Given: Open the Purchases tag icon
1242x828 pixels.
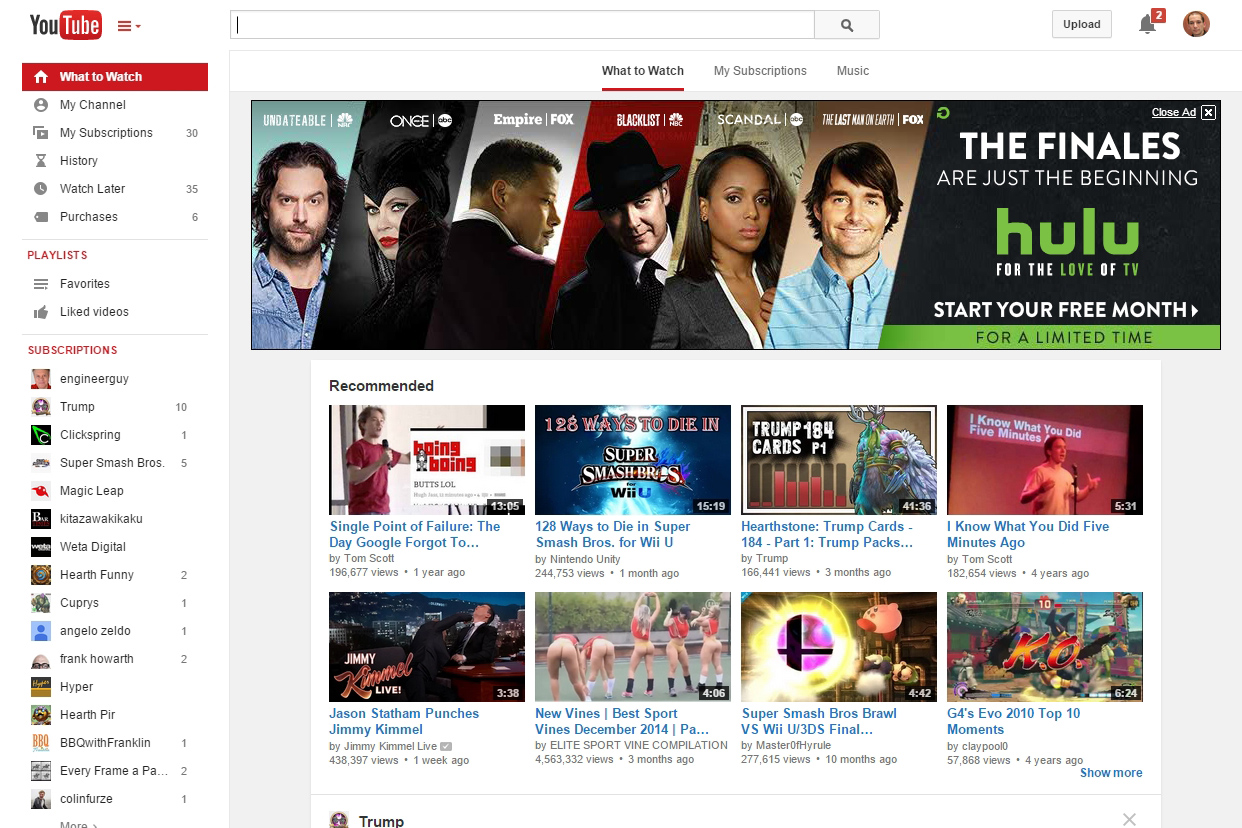Looking at the screenshot, I should click(x=41, y=216).
